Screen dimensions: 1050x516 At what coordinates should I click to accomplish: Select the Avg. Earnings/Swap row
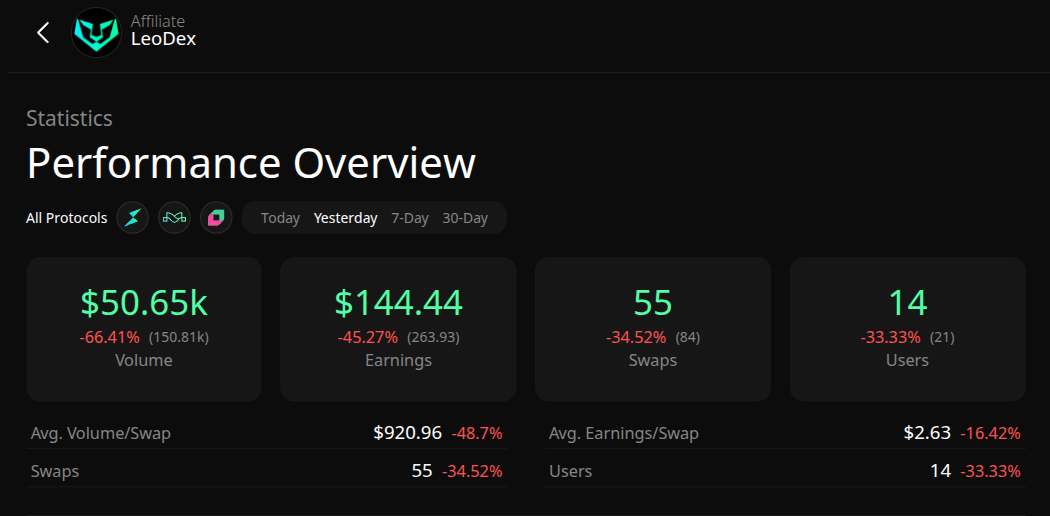tap(785, 433)
